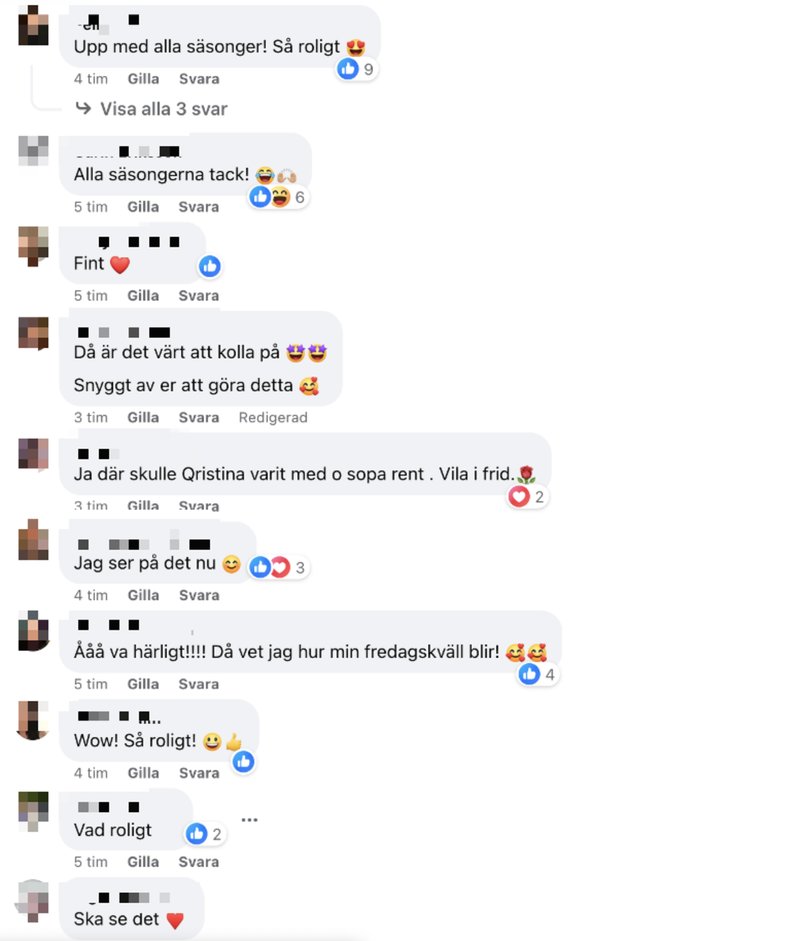This screenshot has width=800, height=941.
Task: Open like count on the 'fredagskväll' comment
Action: click(x=538, y=674)
